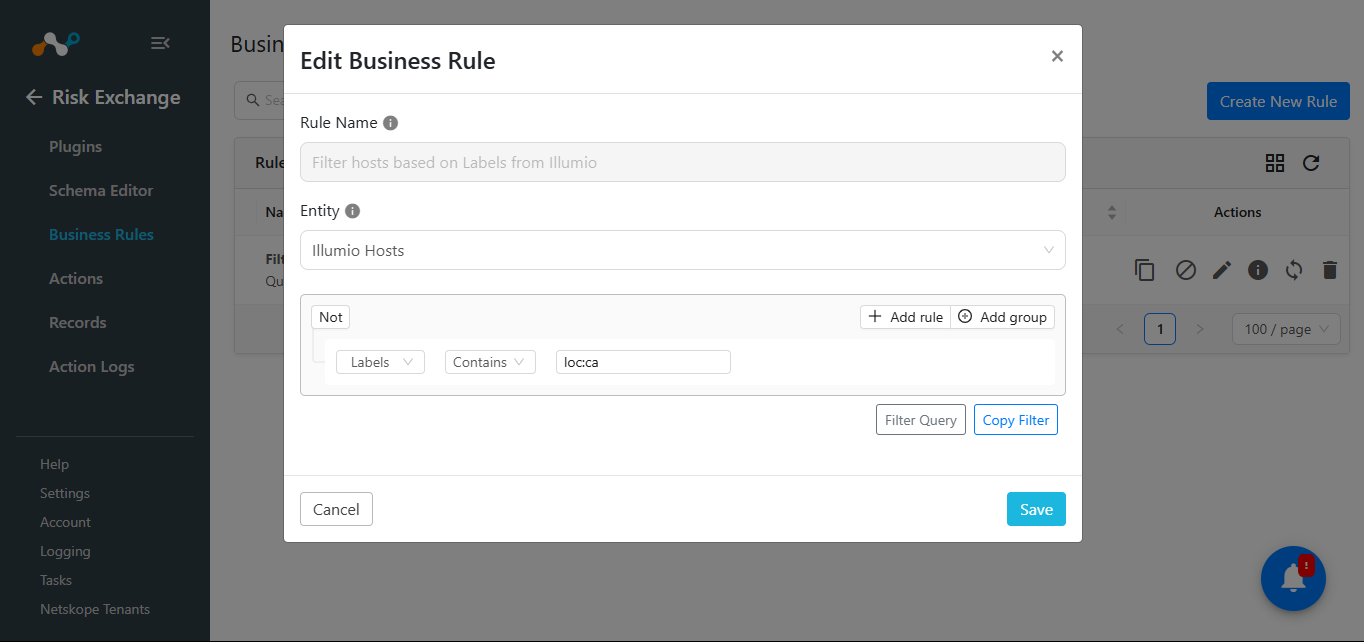
Task: Open Help link in sidebar
Action: point(54,464)
